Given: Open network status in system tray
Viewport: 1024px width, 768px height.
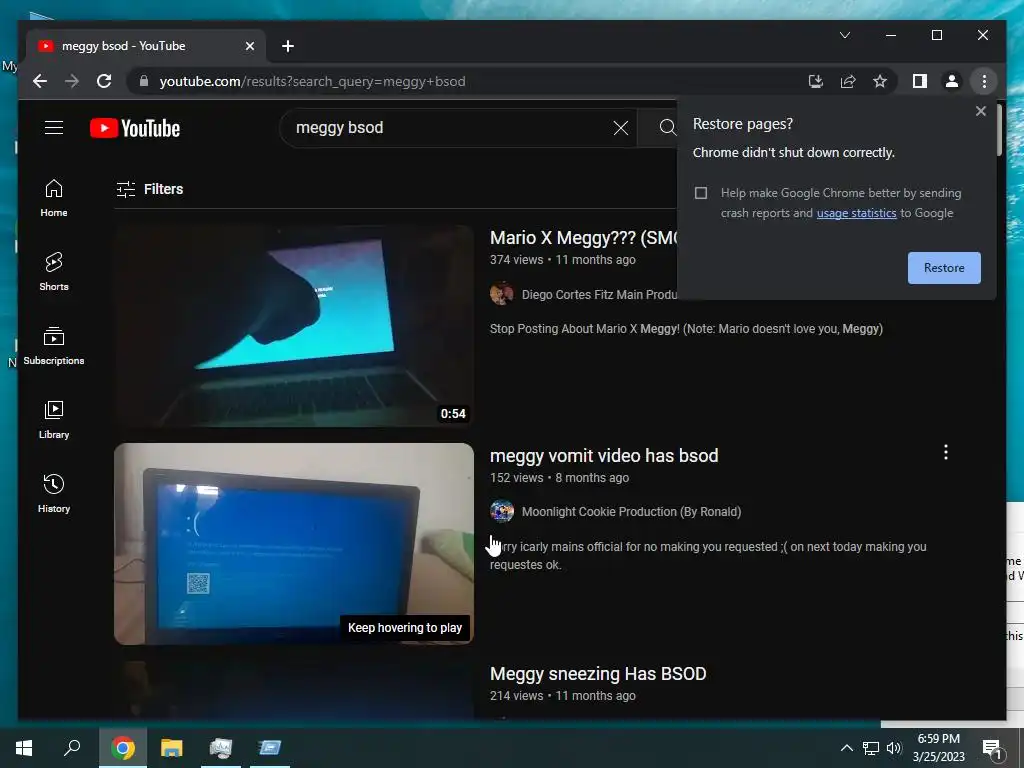Looking at the screenshot, I should (871, 748).
